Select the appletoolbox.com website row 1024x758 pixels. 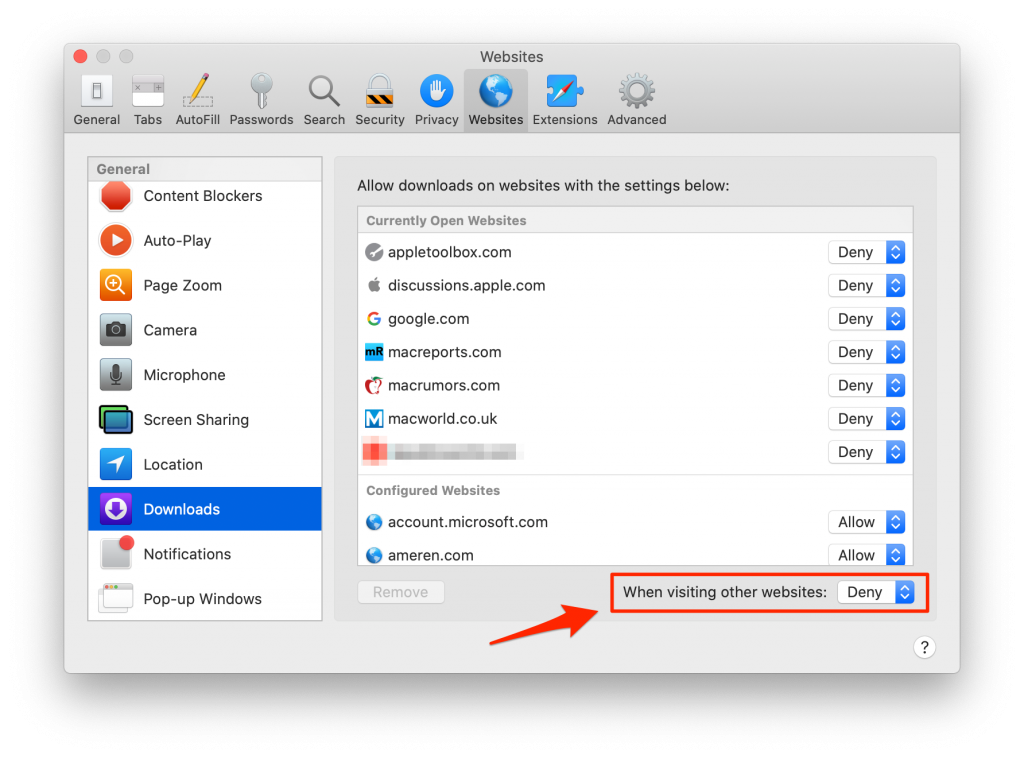(635, 252)
